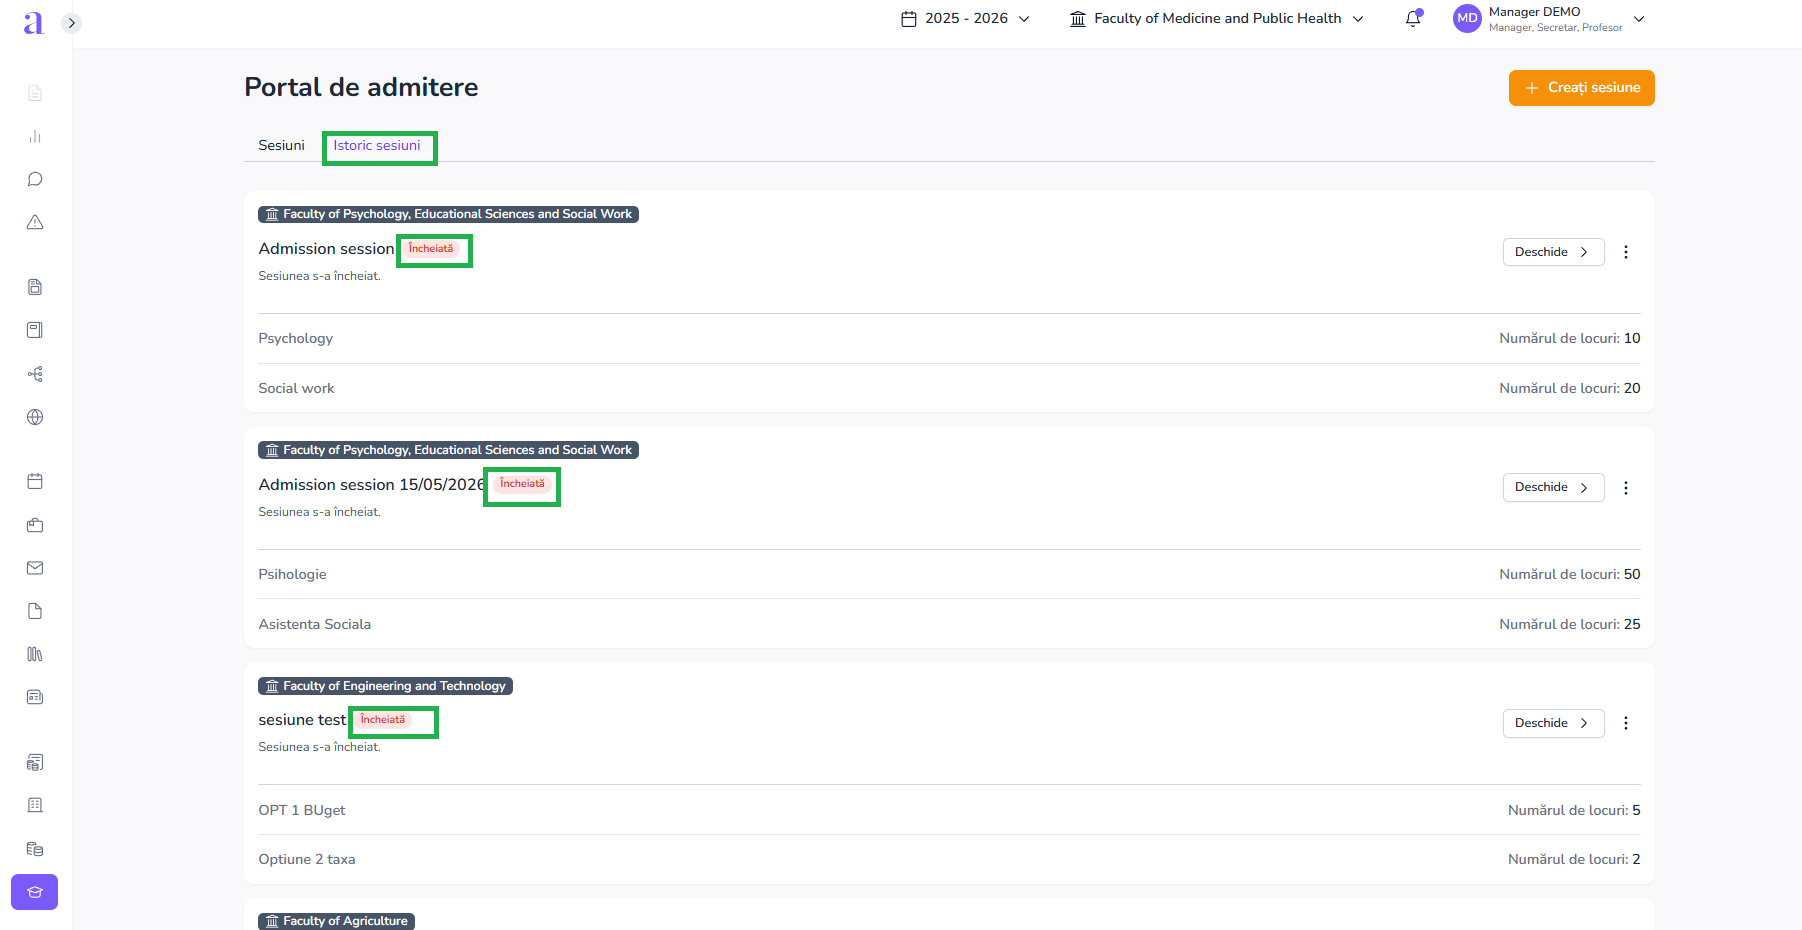Viewport: 1802px width, 930px height.
Task: Open the envelope mail icon
Action: [x=35, y=568]
